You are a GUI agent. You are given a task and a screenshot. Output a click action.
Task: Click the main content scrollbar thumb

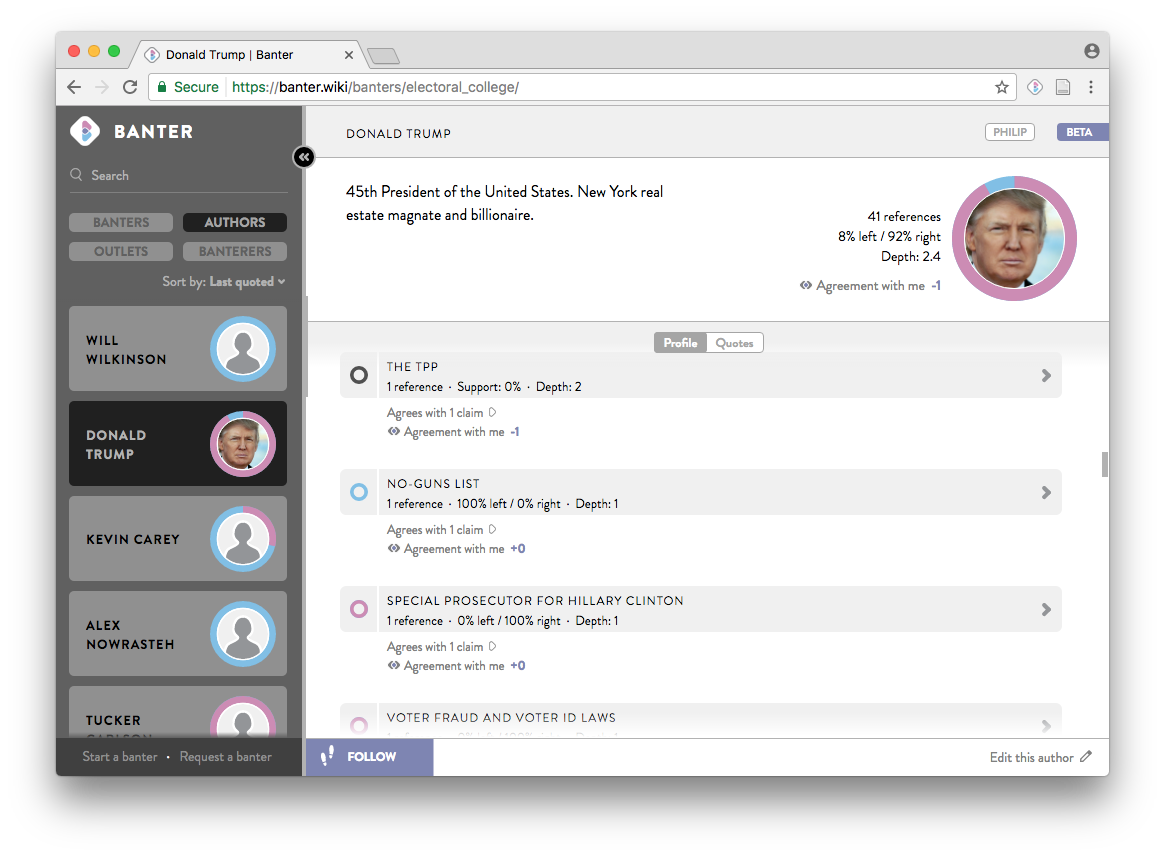click(x=1105, y=464)
